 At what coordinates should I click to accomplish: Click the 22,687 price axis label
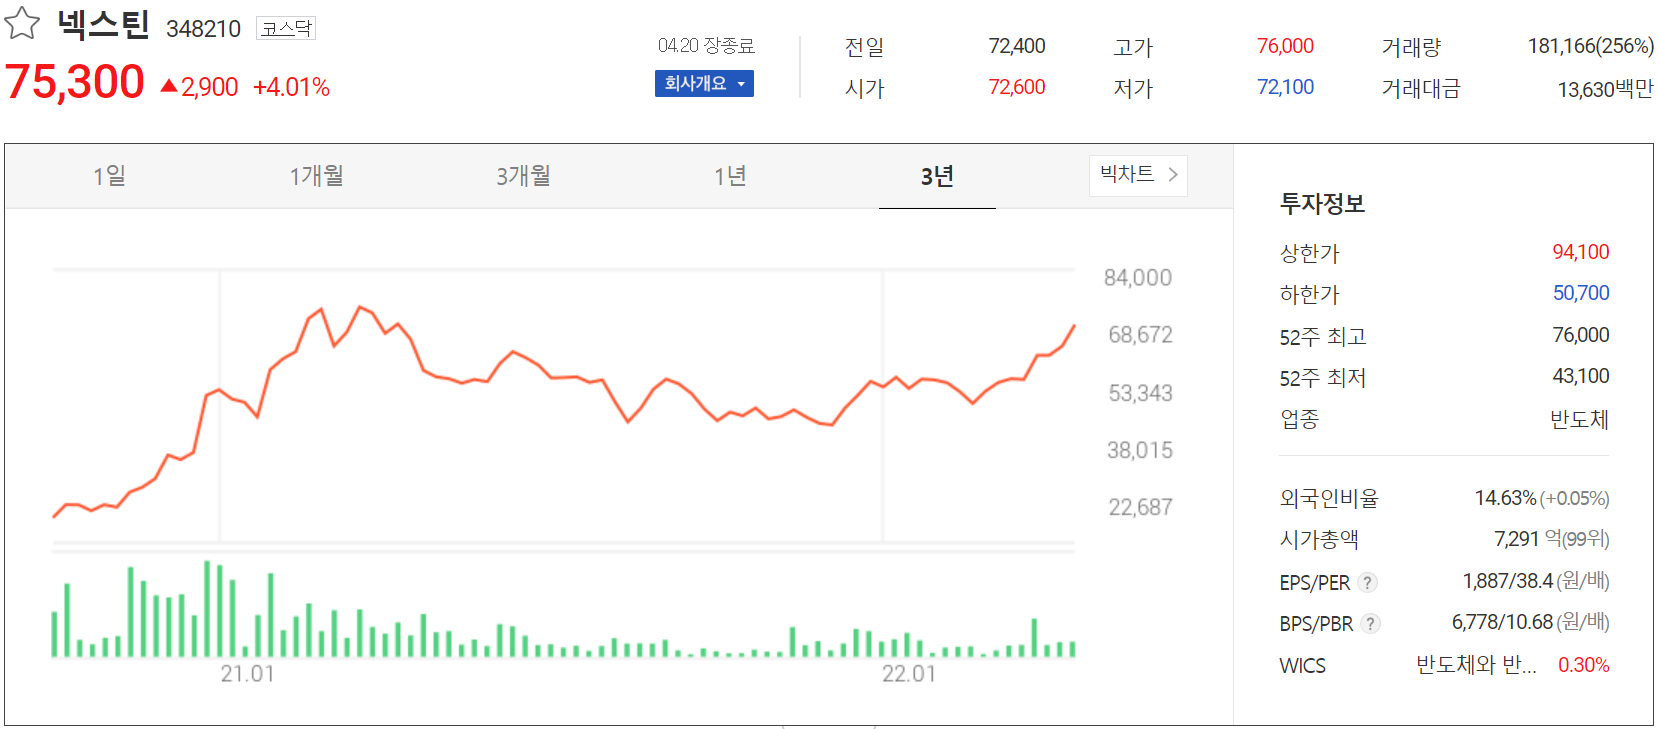(x=1140, y=507)
